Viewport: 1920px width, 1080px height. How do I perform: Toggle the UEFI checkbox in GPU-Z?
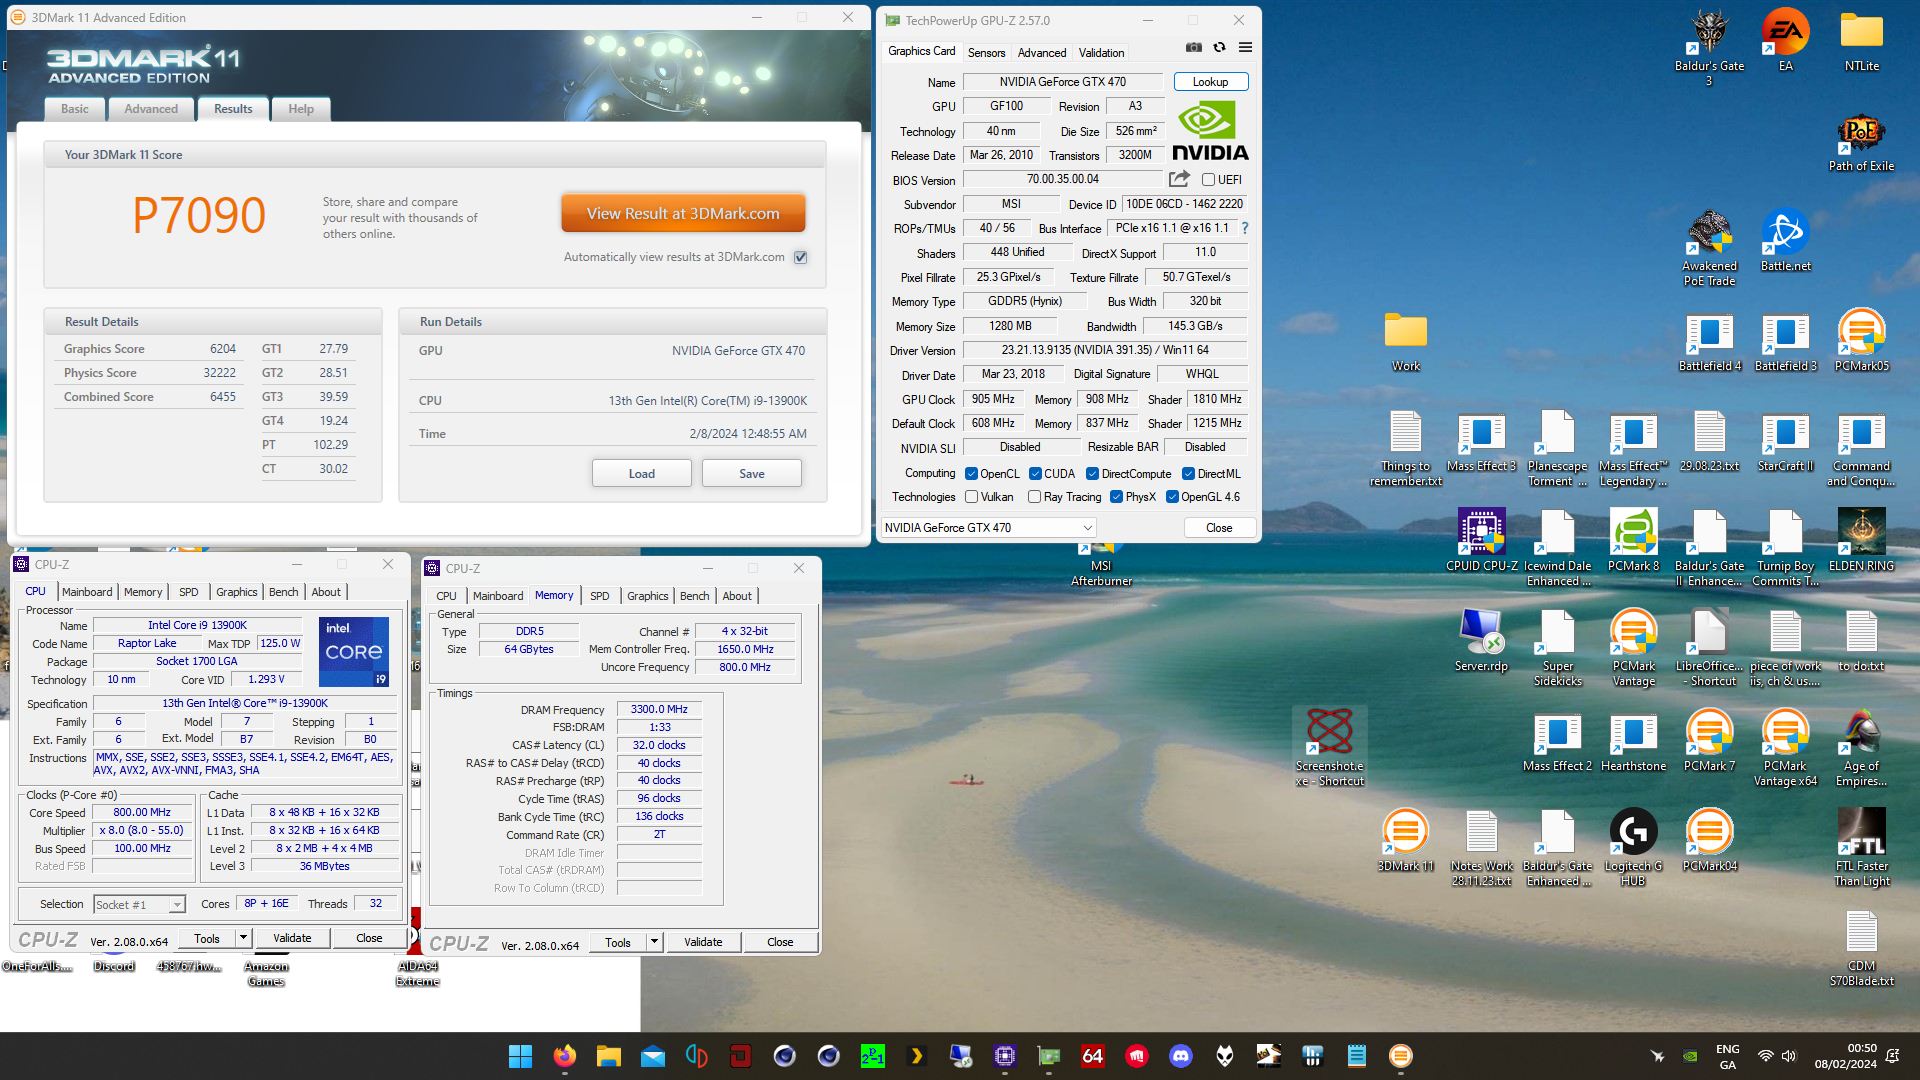point(1208,180)
